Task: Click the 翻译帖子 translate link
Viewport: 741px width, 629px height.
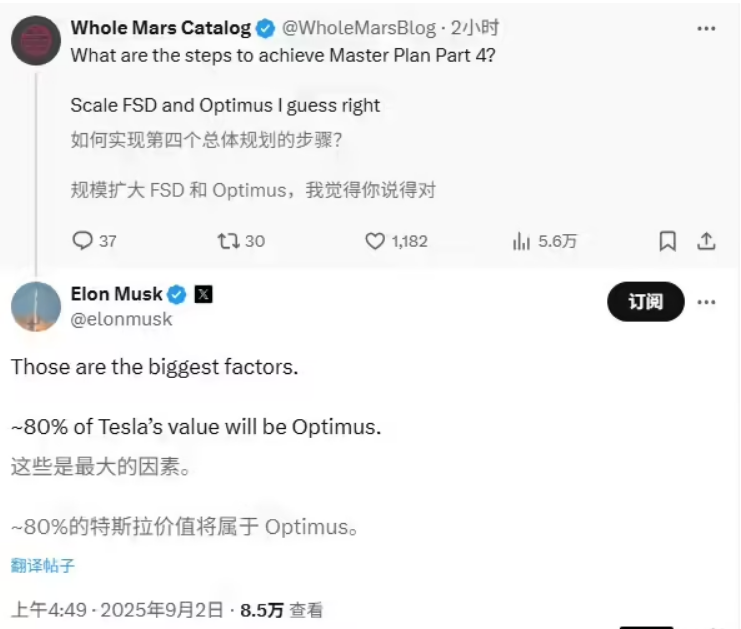Action: coord(43,565)
